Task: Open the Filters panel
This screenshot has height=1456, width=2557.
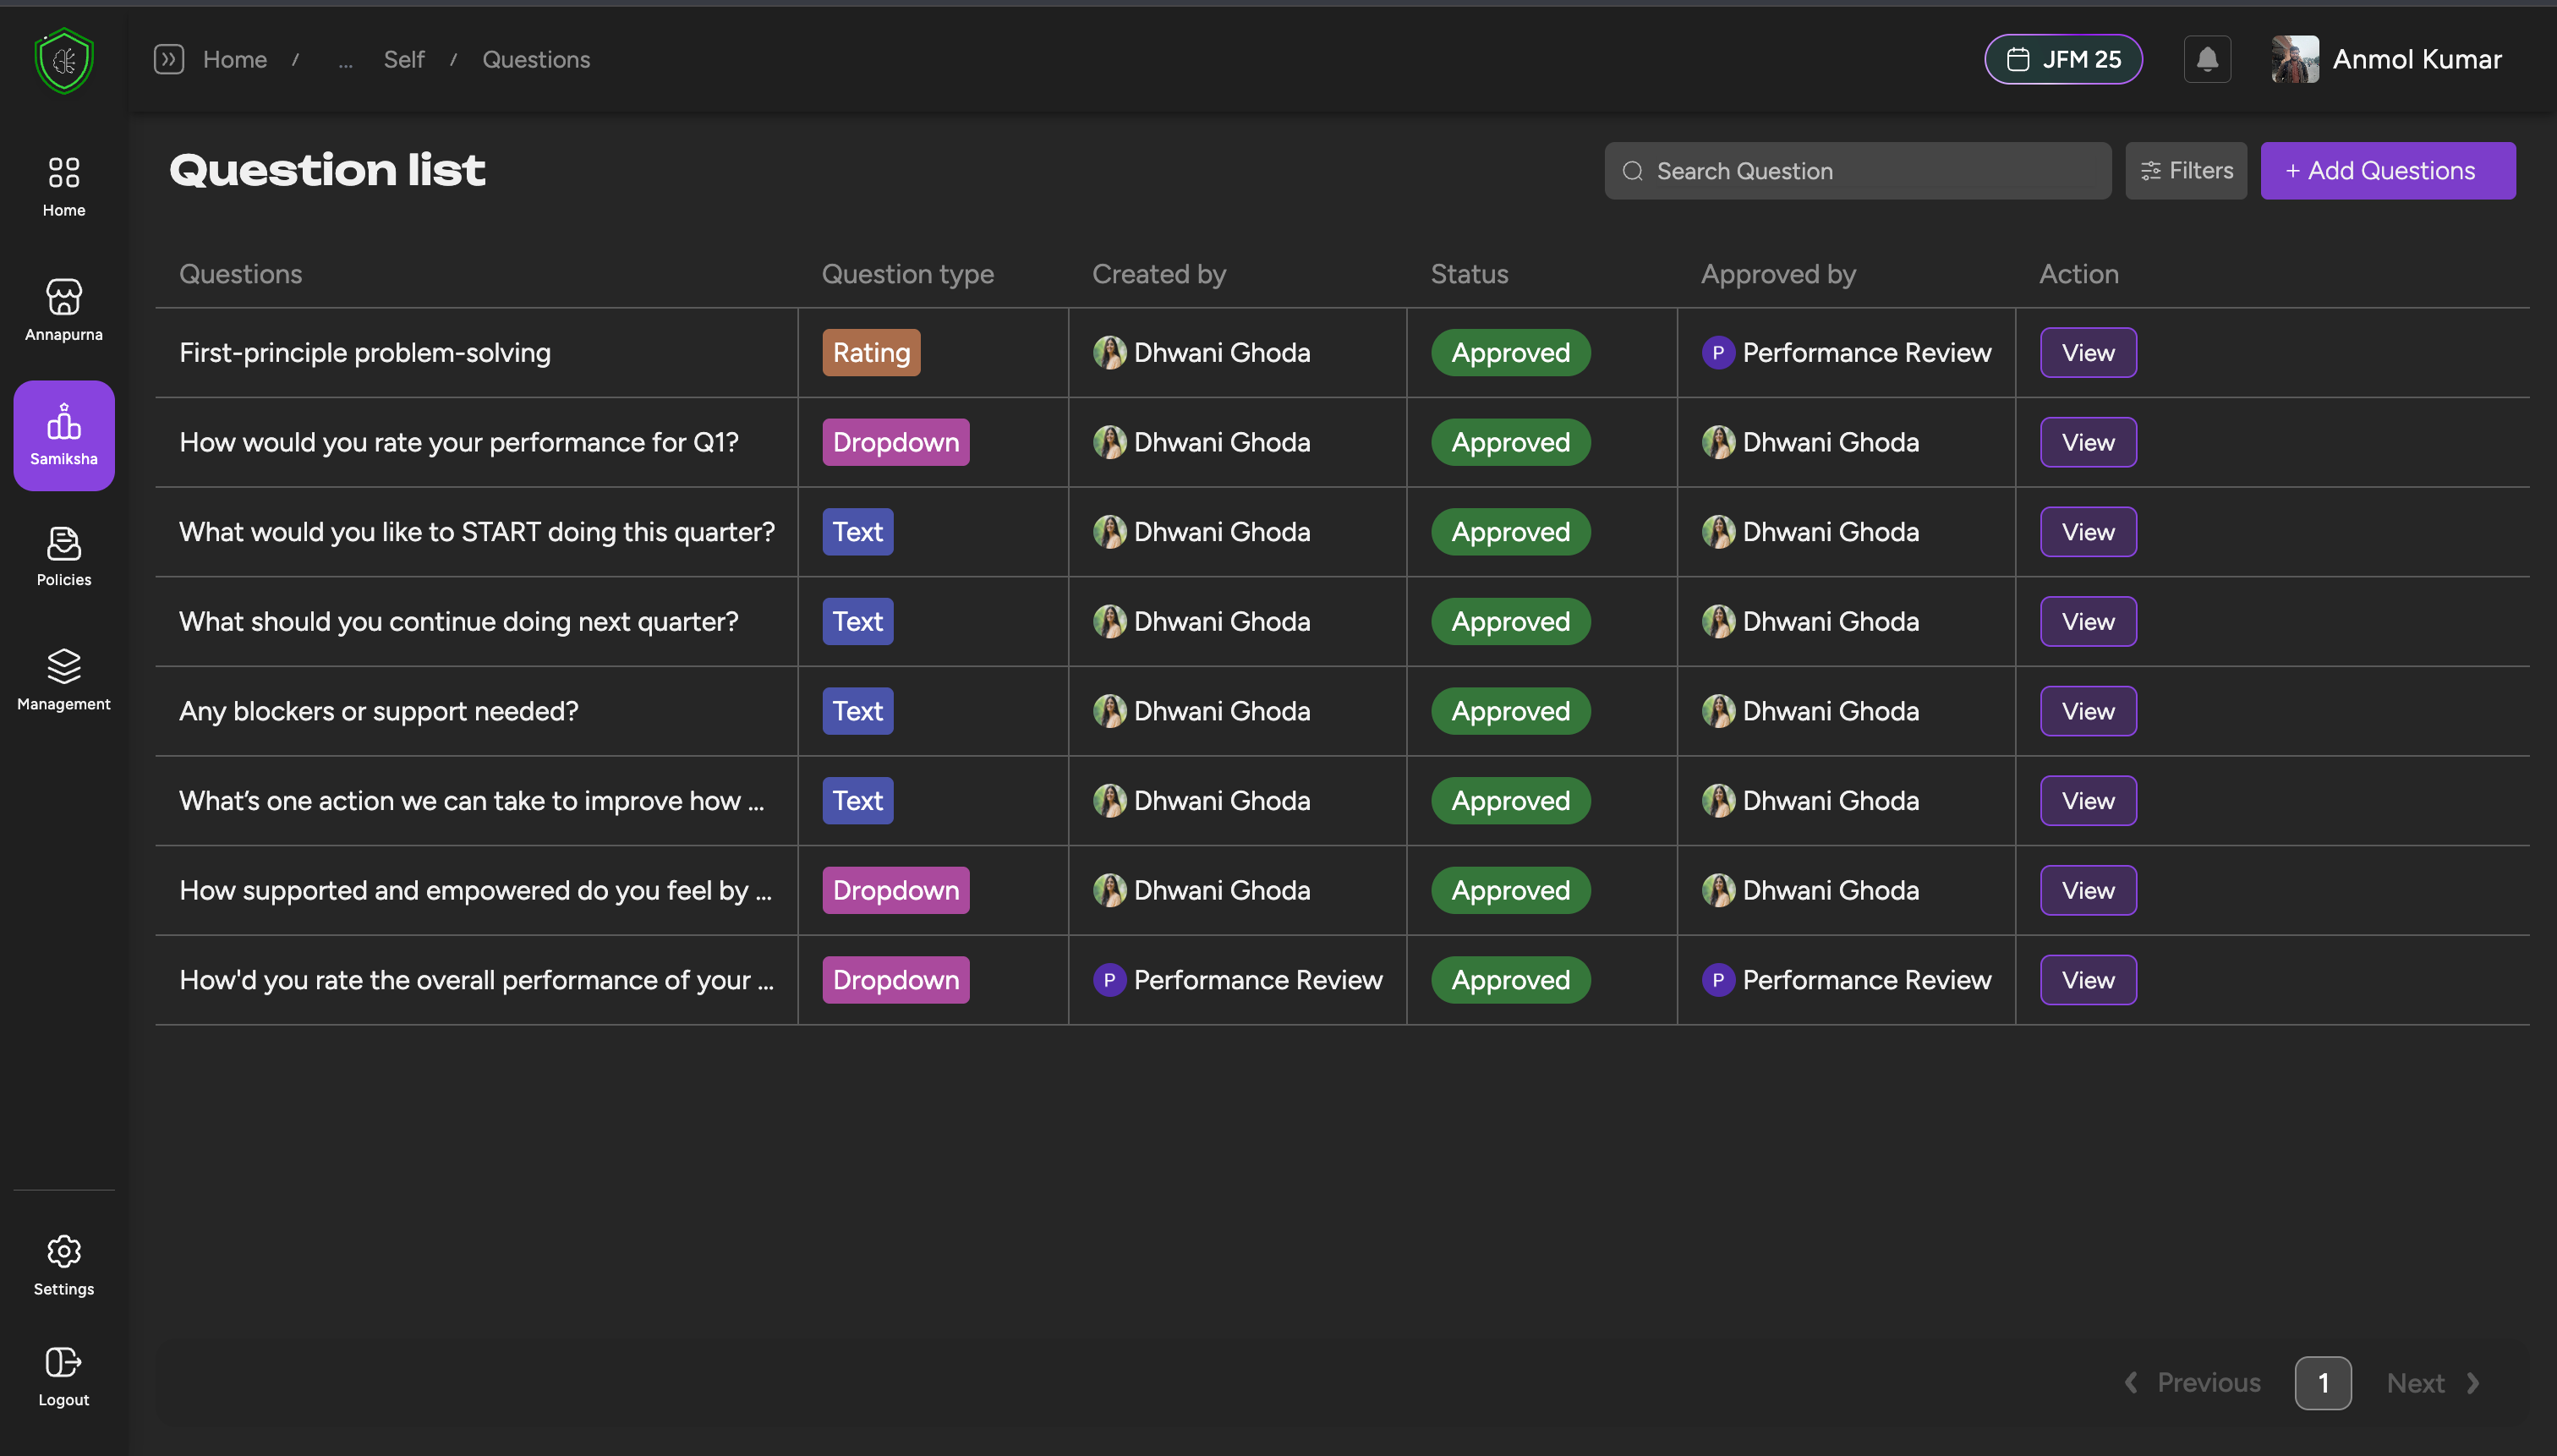Action: click(x=2185, y=171)
